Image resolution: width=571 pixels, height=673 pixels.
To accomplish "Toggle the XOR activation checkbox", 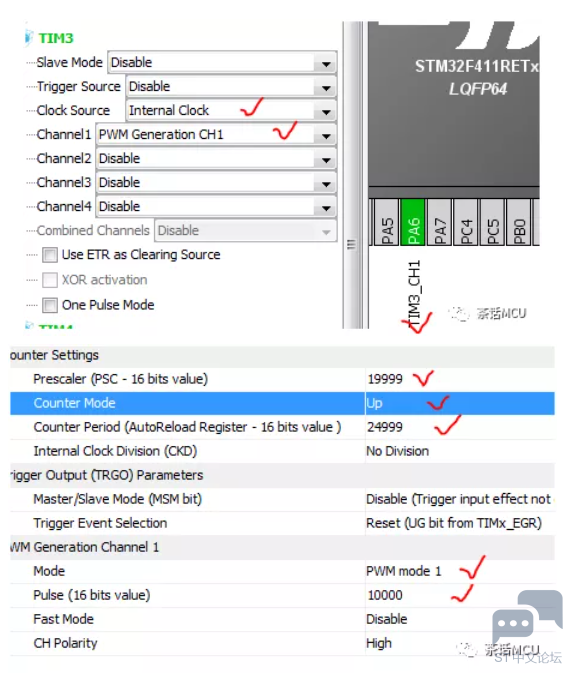I will pos(50,280).
